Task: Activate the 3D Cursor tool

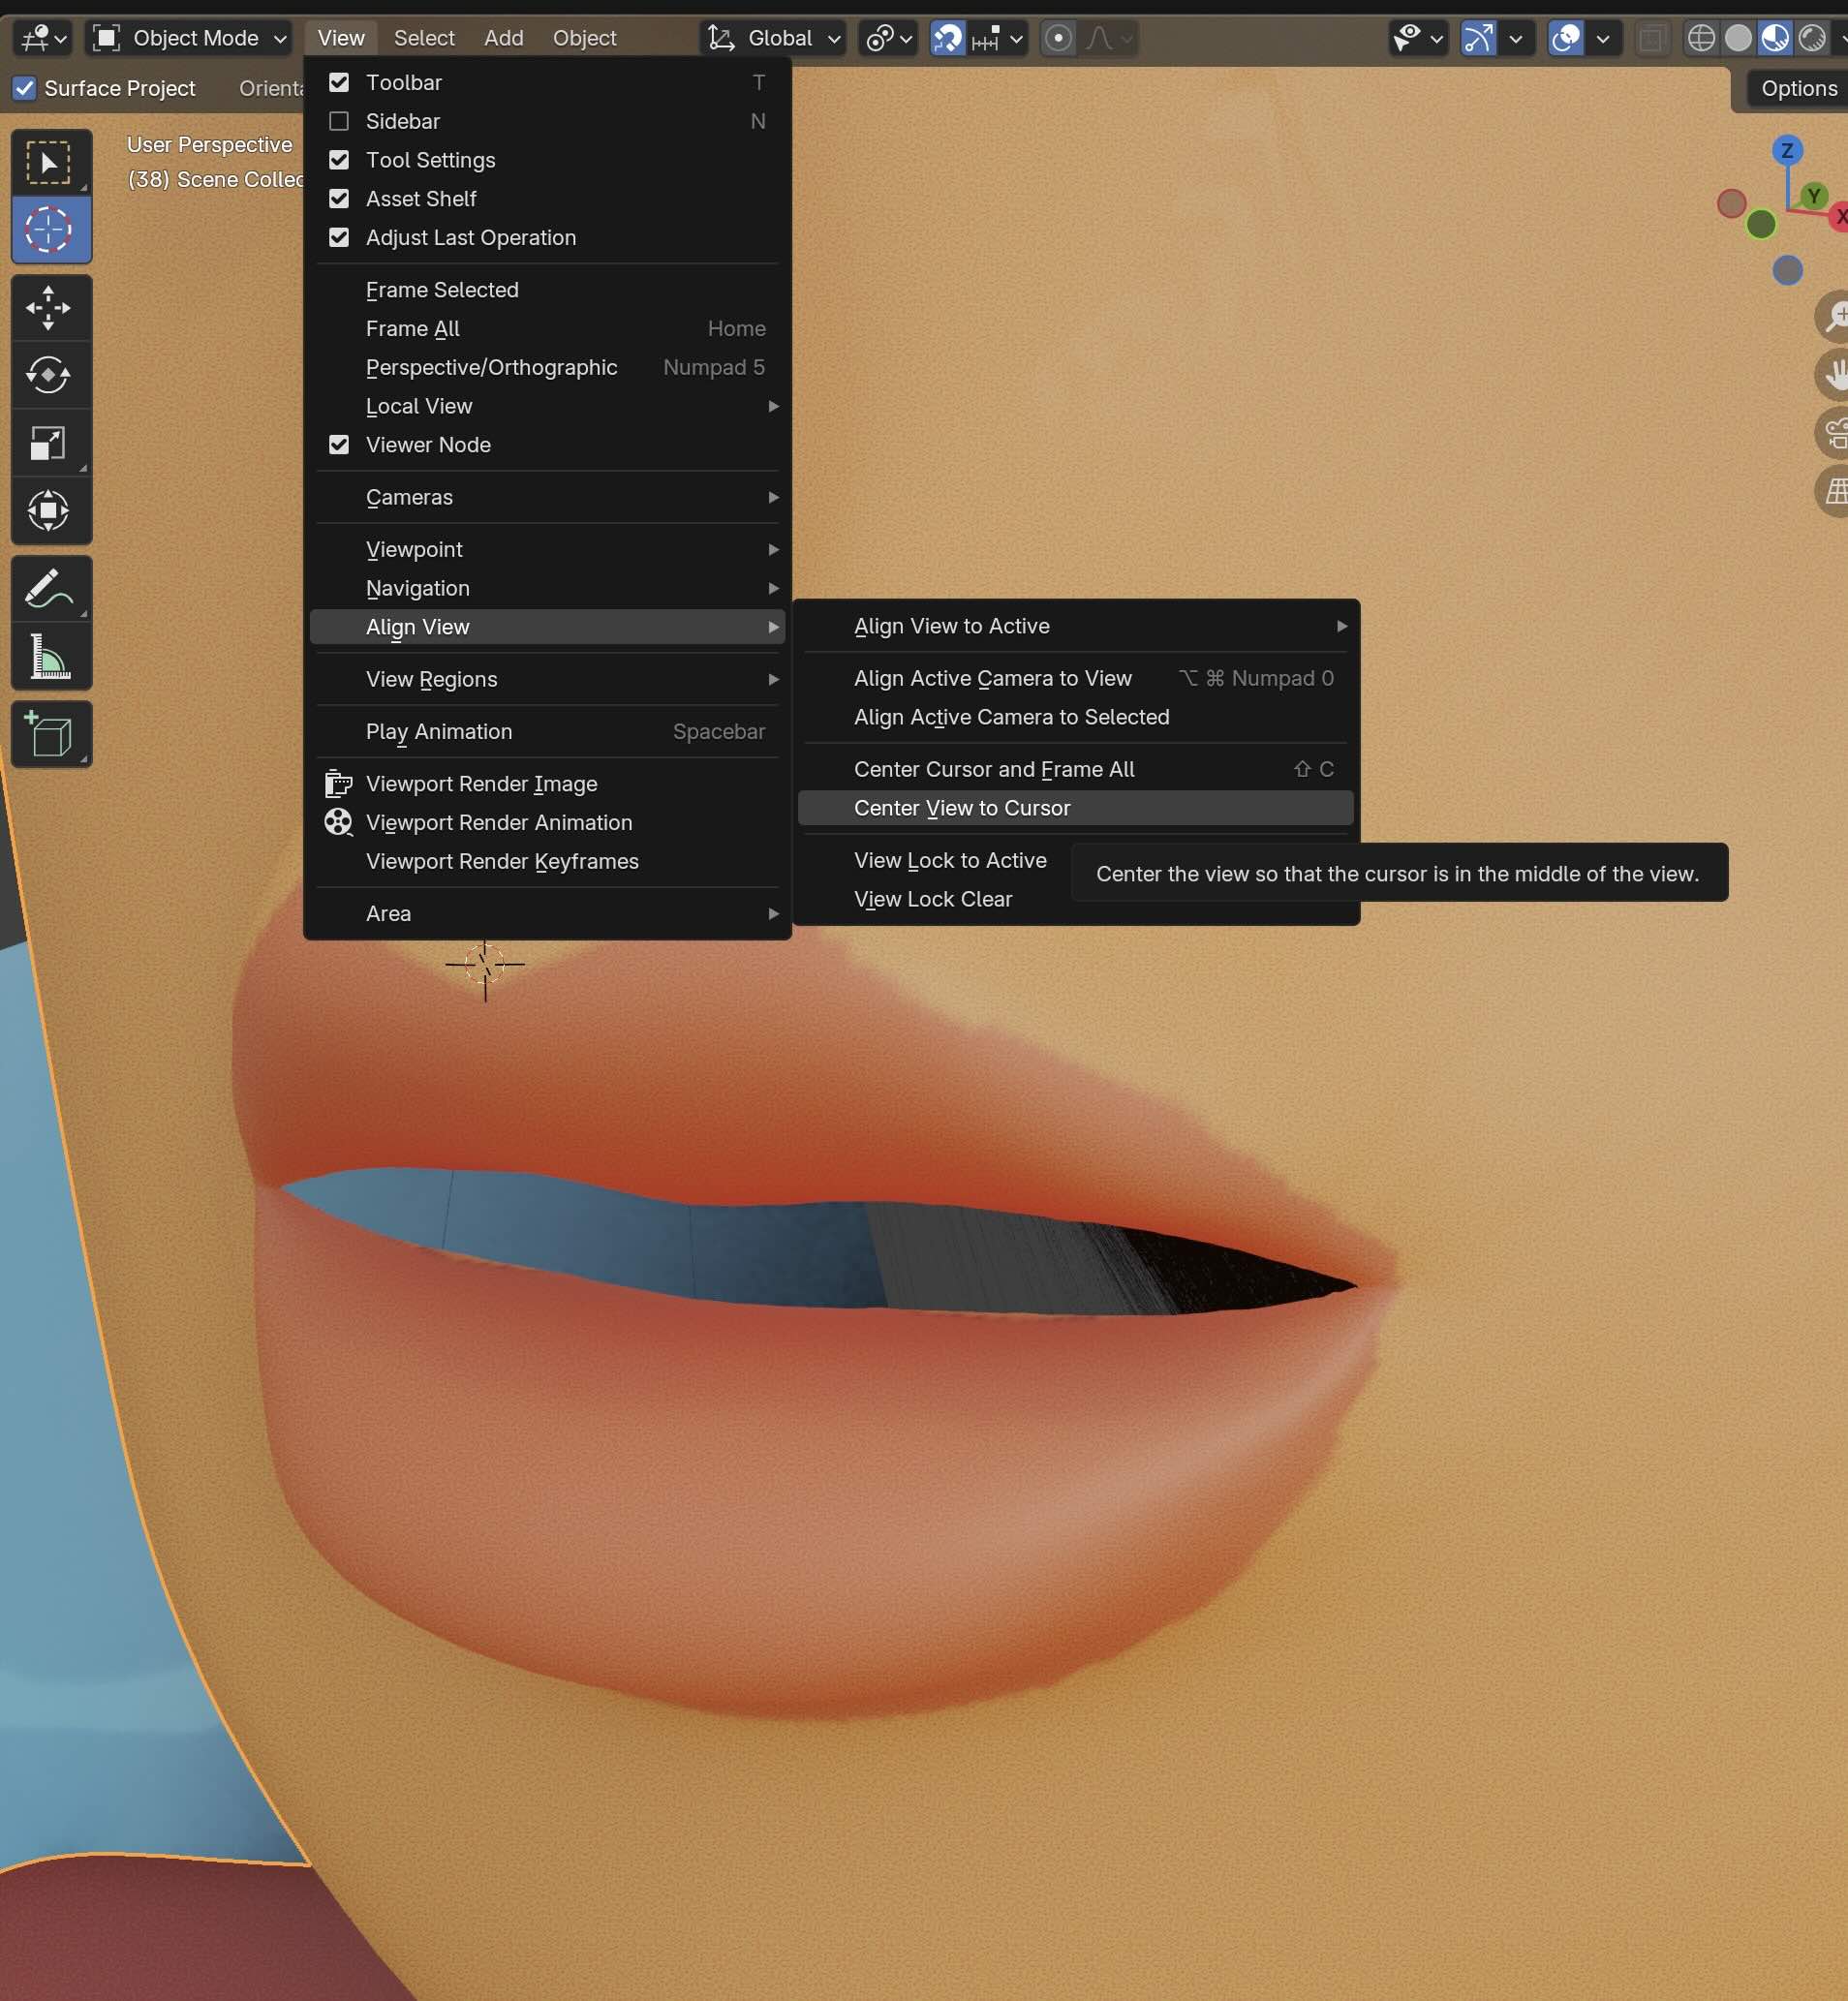Action: [50, 229]
